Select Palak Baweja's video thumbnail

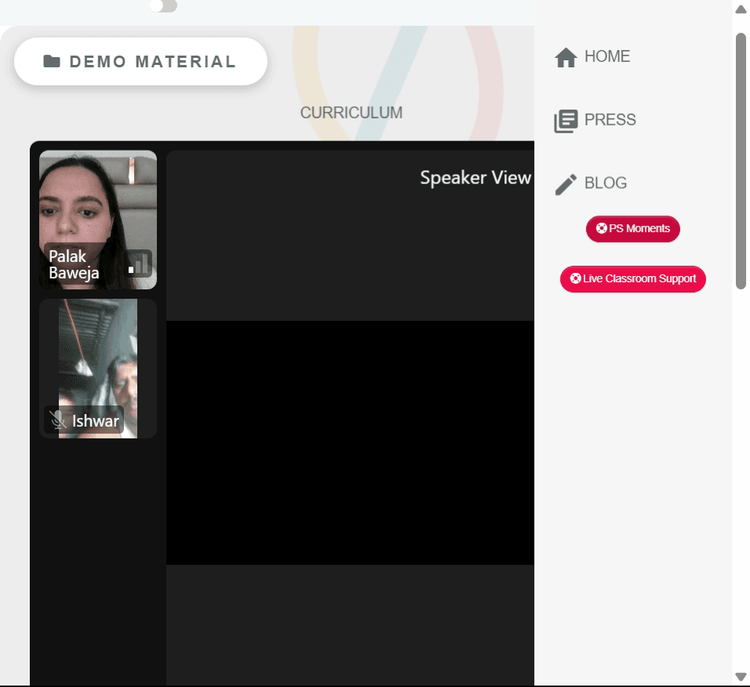pyautogui.click(x=98, y=220)
